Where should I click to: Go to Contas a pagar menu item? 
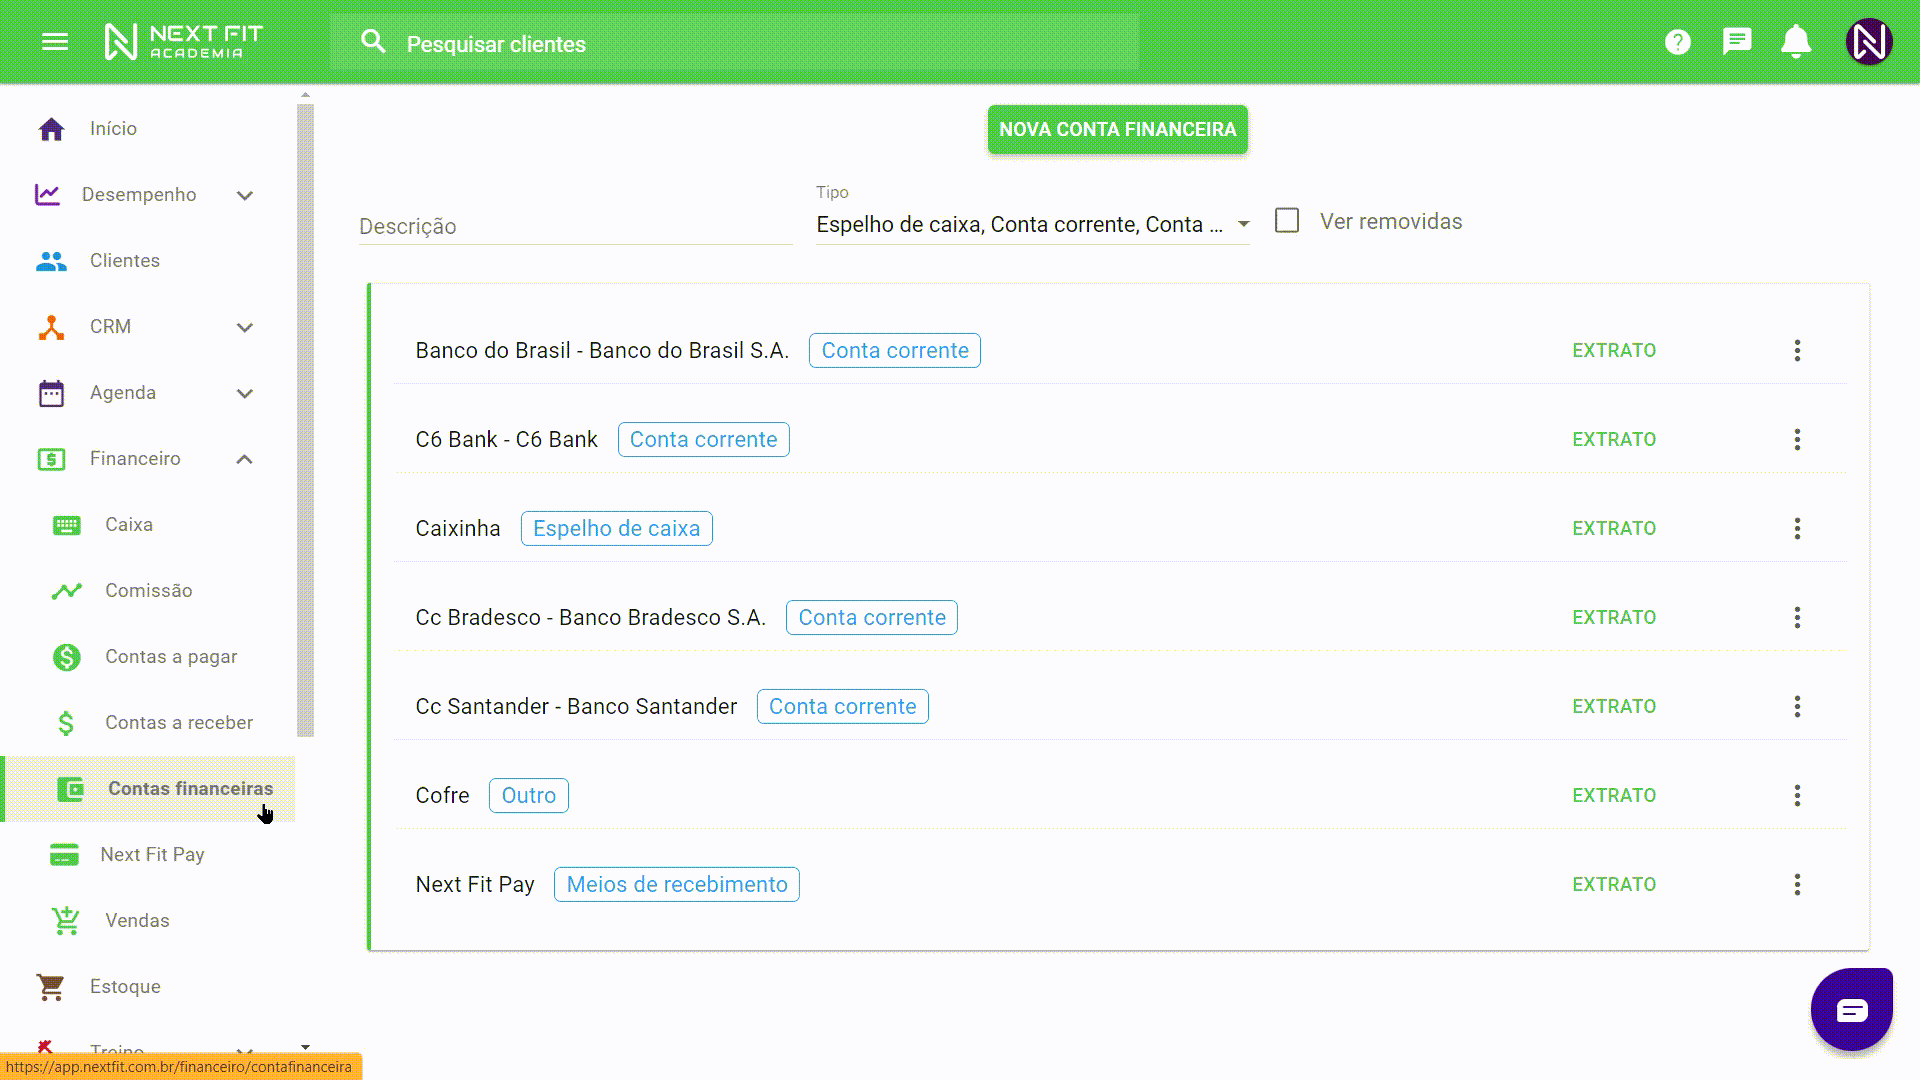tap(170, 657)
